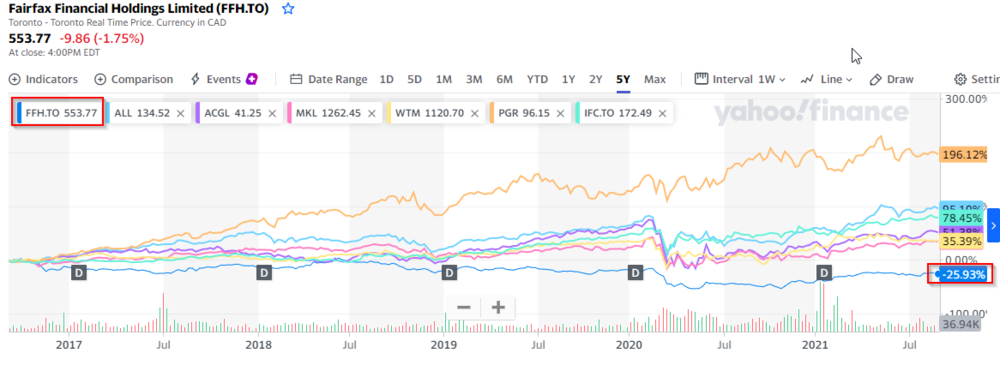Open the Interval 1W dropdown
This screenshot has width=1000, height=371.
[x=740, y=80]
